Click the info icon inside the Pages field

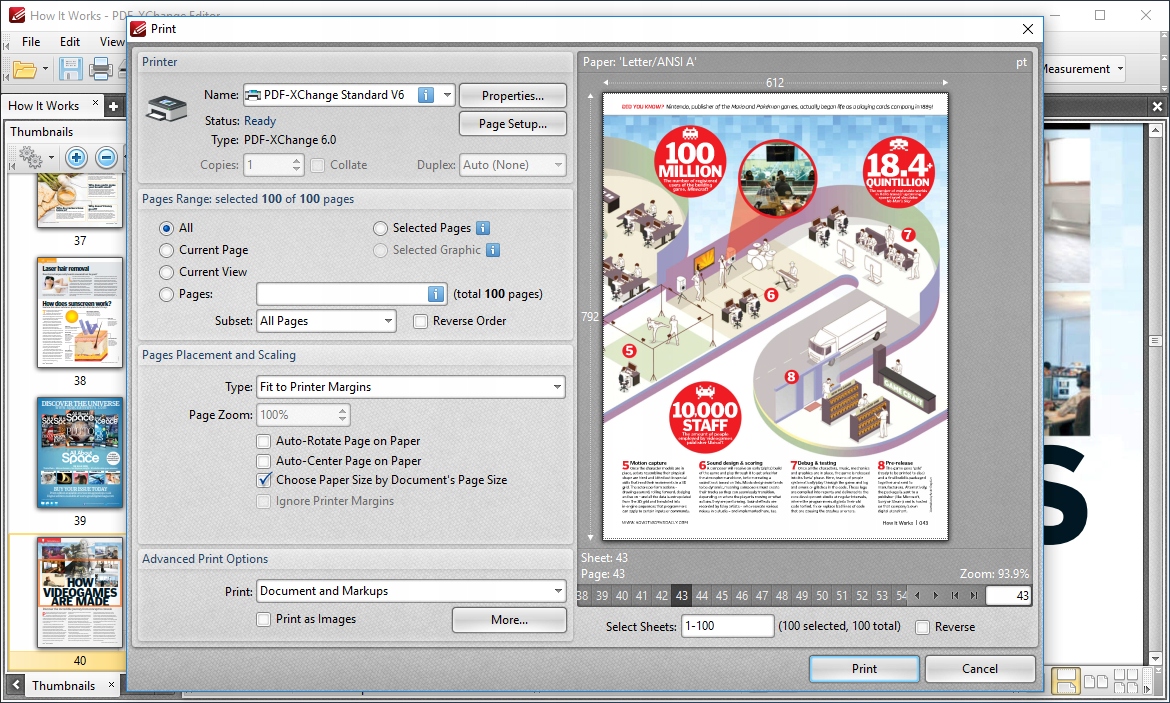coord(436,294)
